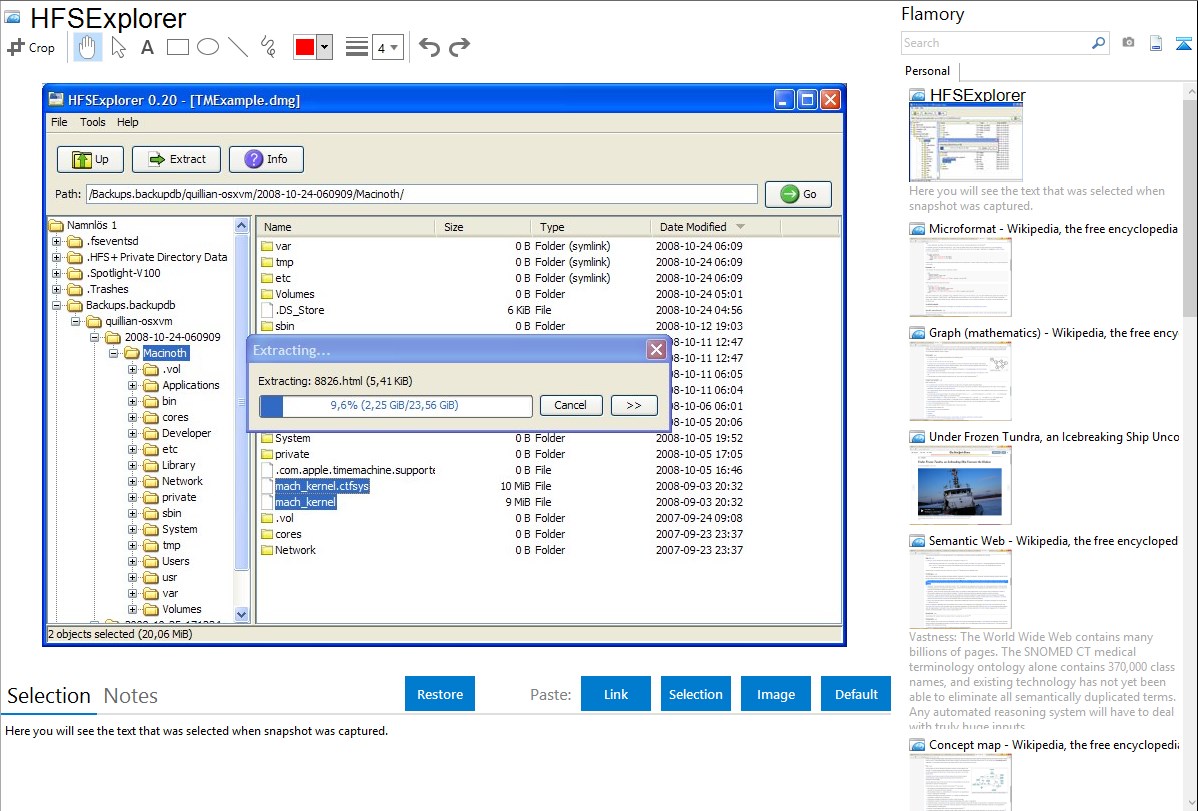Select the Network folder icon in tree
This screenshot has height=811, width=1198.
coord(151,482)
